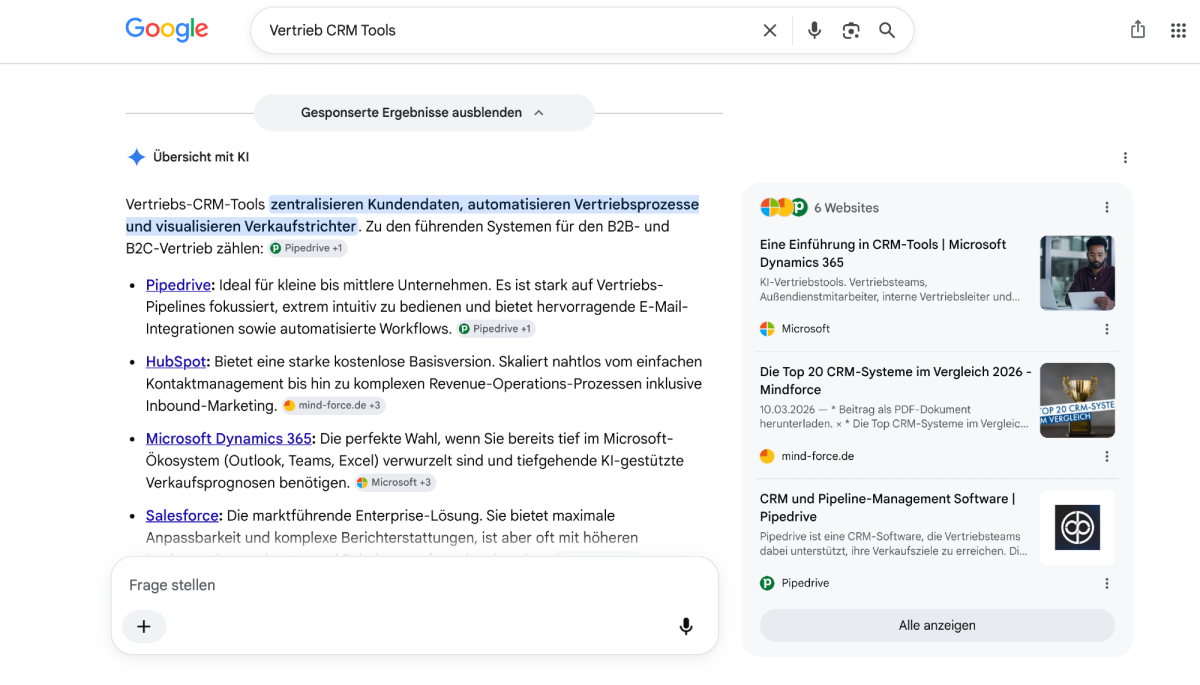The image size is (1200, 685).
Task: Open Die Top 20 CRM-Systeme im Vergleich result
Action: (896, 380)
